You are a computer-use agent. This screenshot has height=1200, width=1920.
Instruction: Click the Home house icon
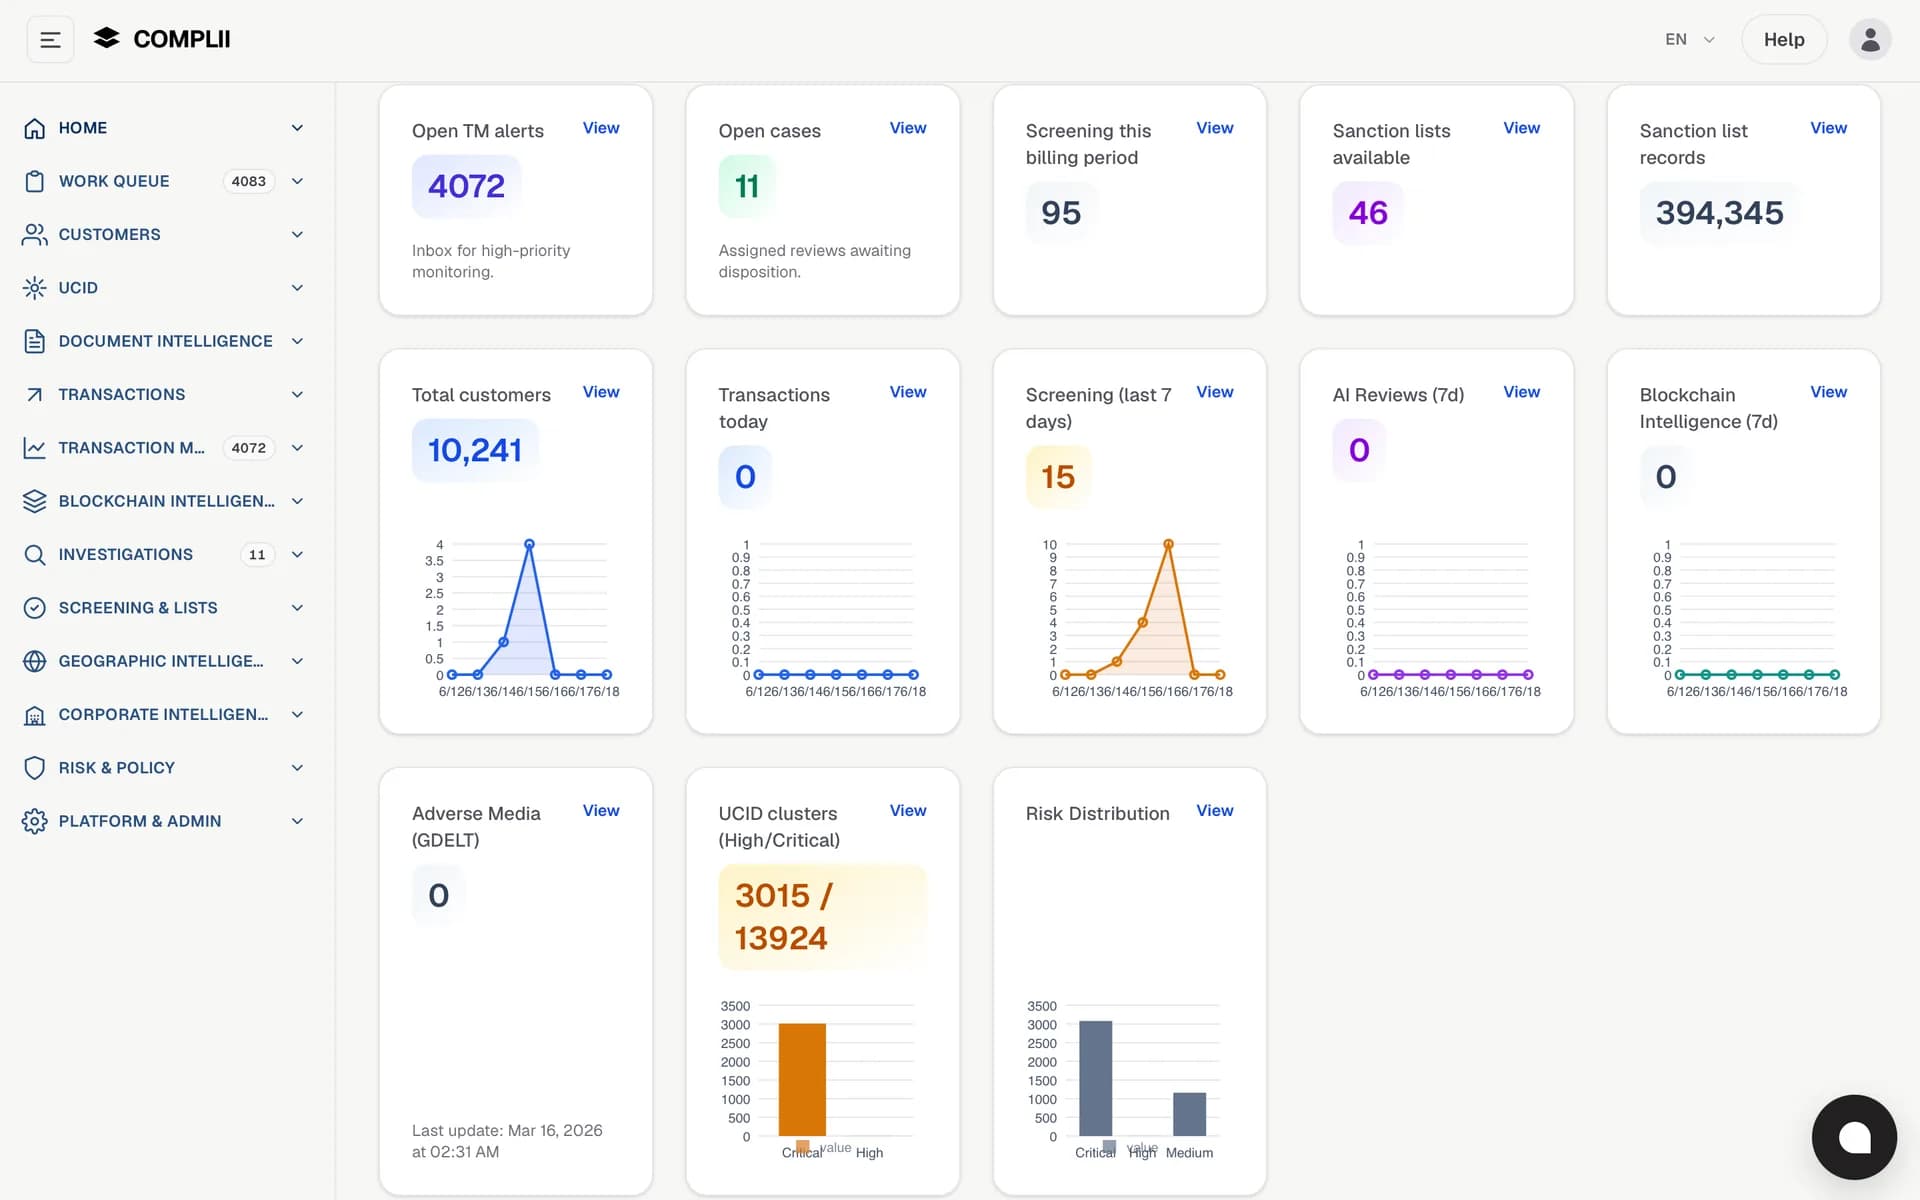[35, 128]
